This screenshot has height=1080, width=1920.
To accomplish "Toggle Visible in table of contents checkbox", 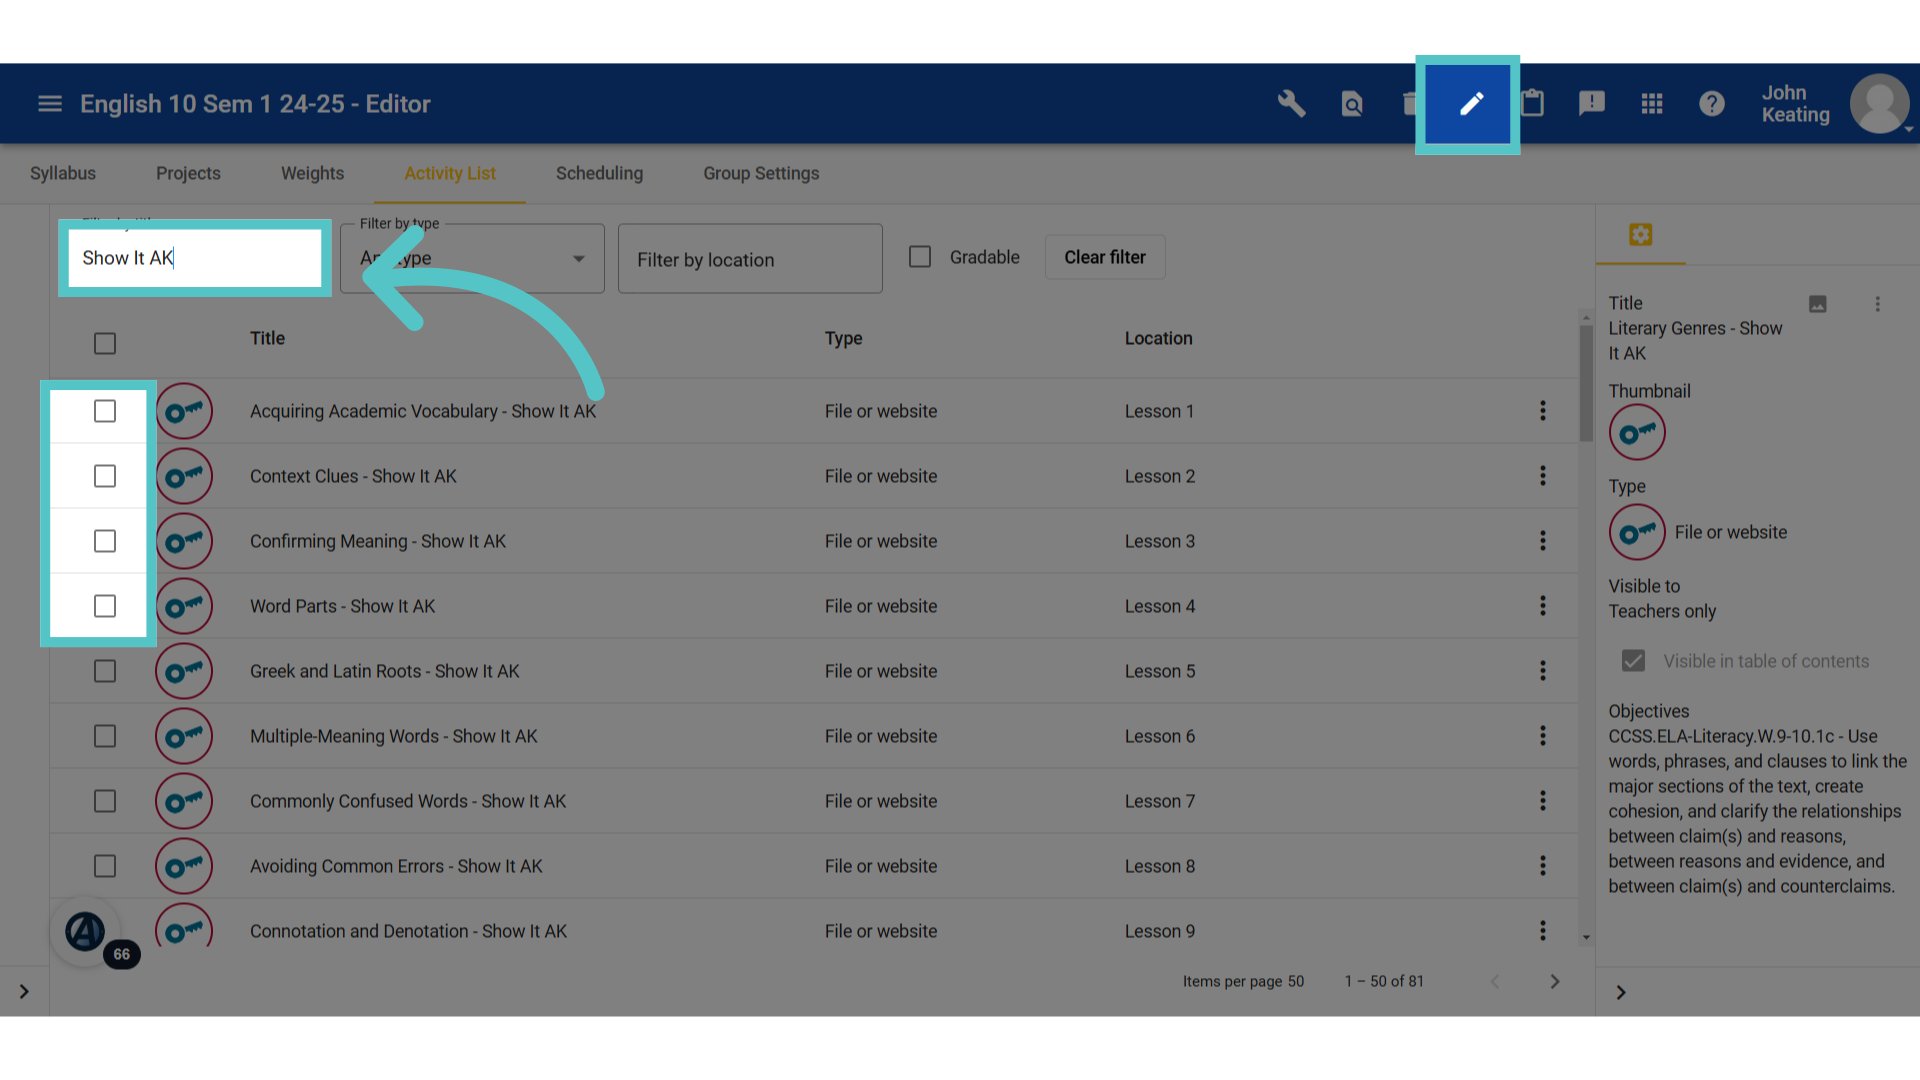I will (x=1633, y=661).
